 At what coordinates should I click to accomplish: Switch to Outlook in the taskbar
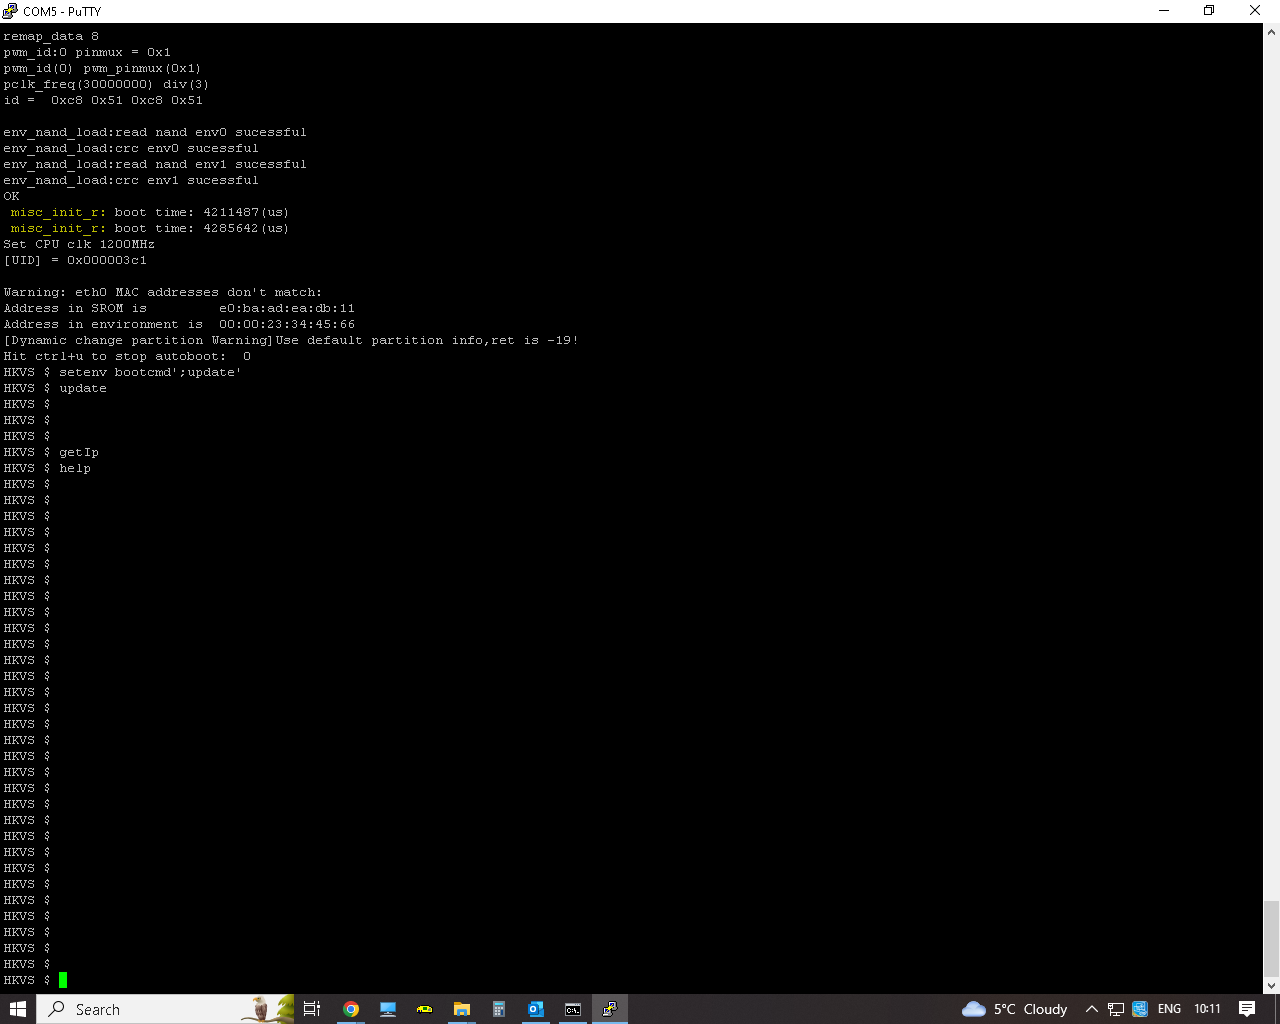[535, 1009]
